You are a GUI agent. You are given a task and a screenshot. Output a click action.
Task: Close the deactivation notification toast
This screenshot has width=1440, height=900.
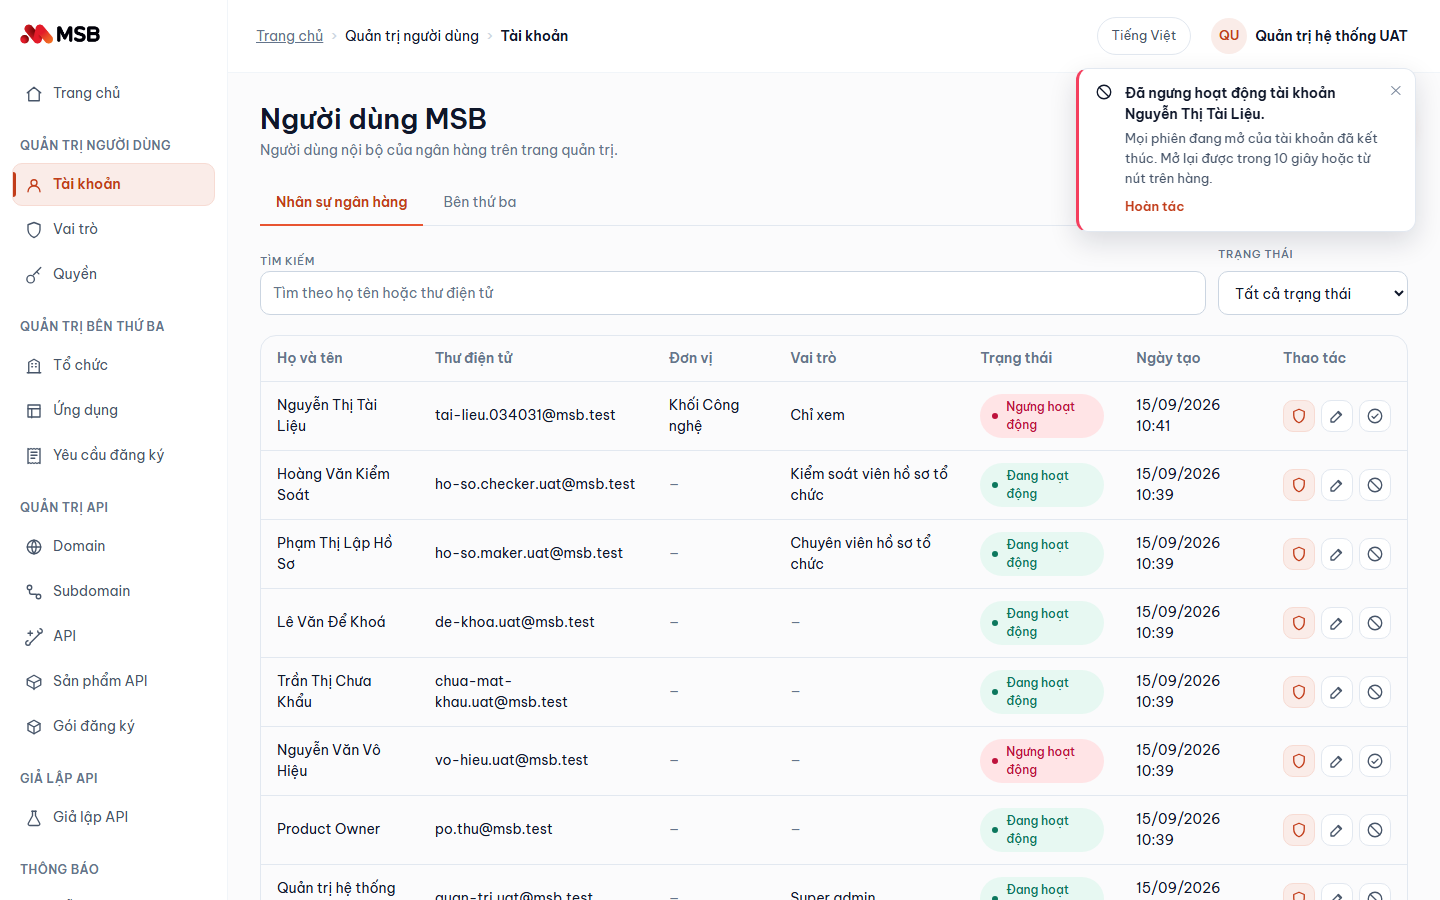(1396, 91)
